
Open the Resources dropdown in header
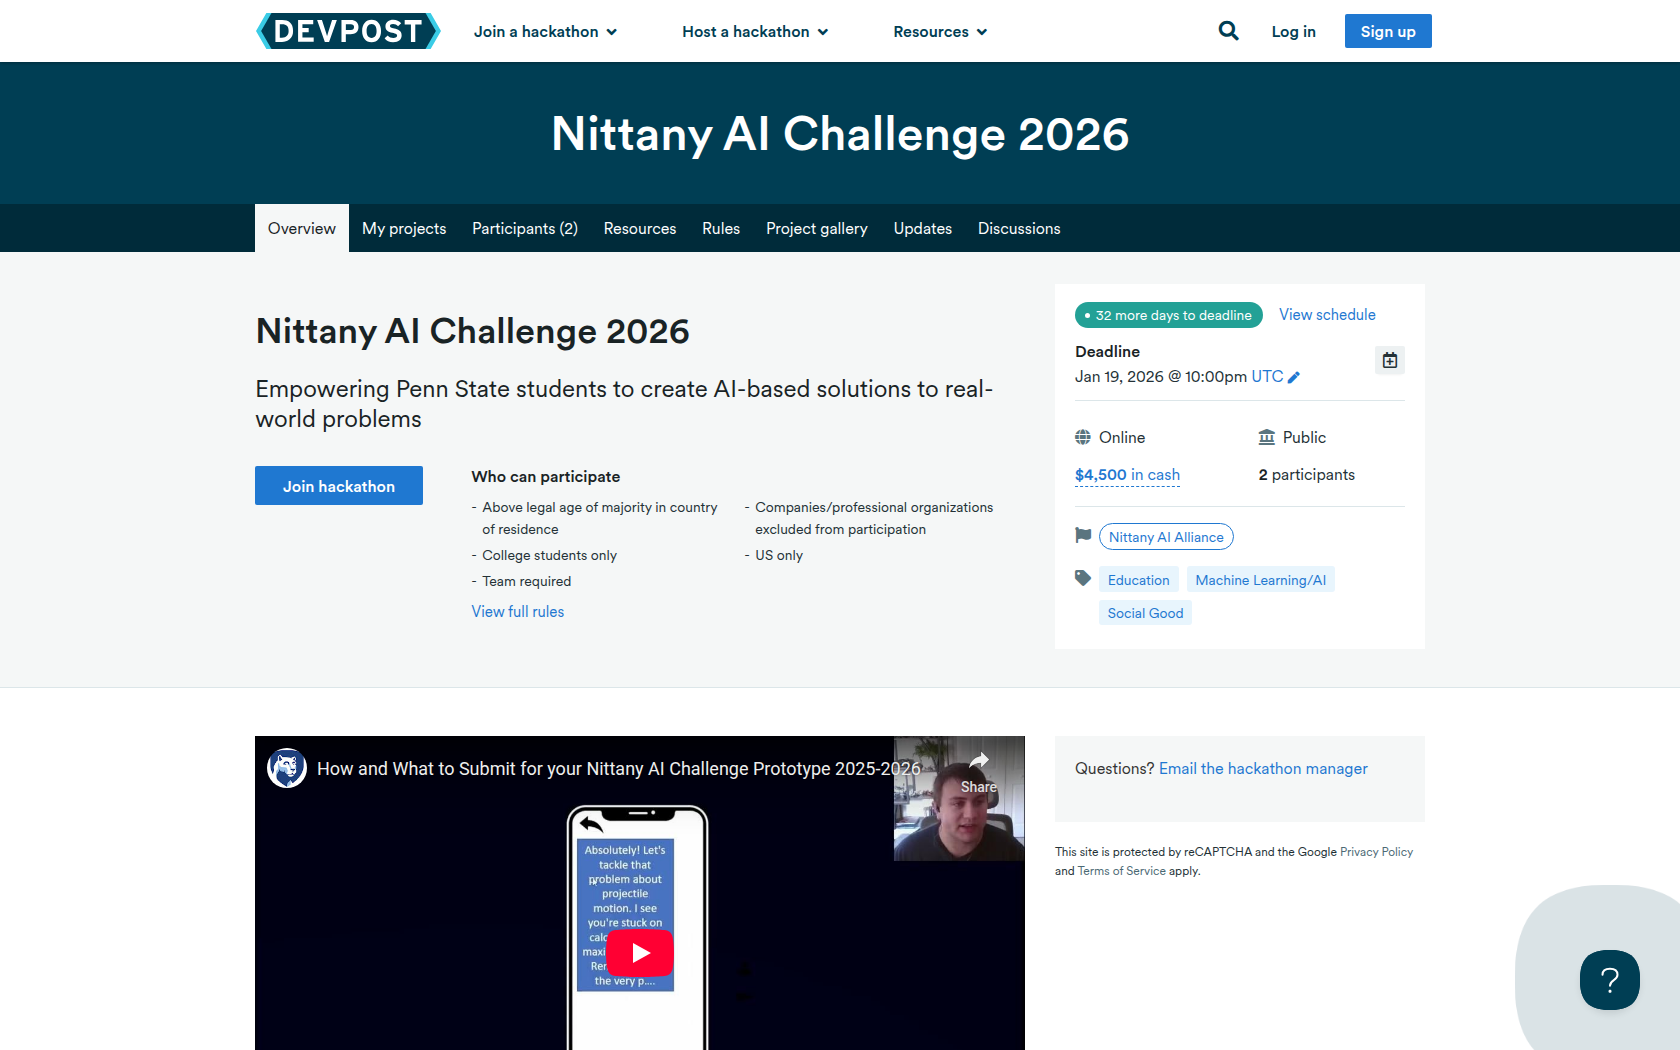[940, 32]
